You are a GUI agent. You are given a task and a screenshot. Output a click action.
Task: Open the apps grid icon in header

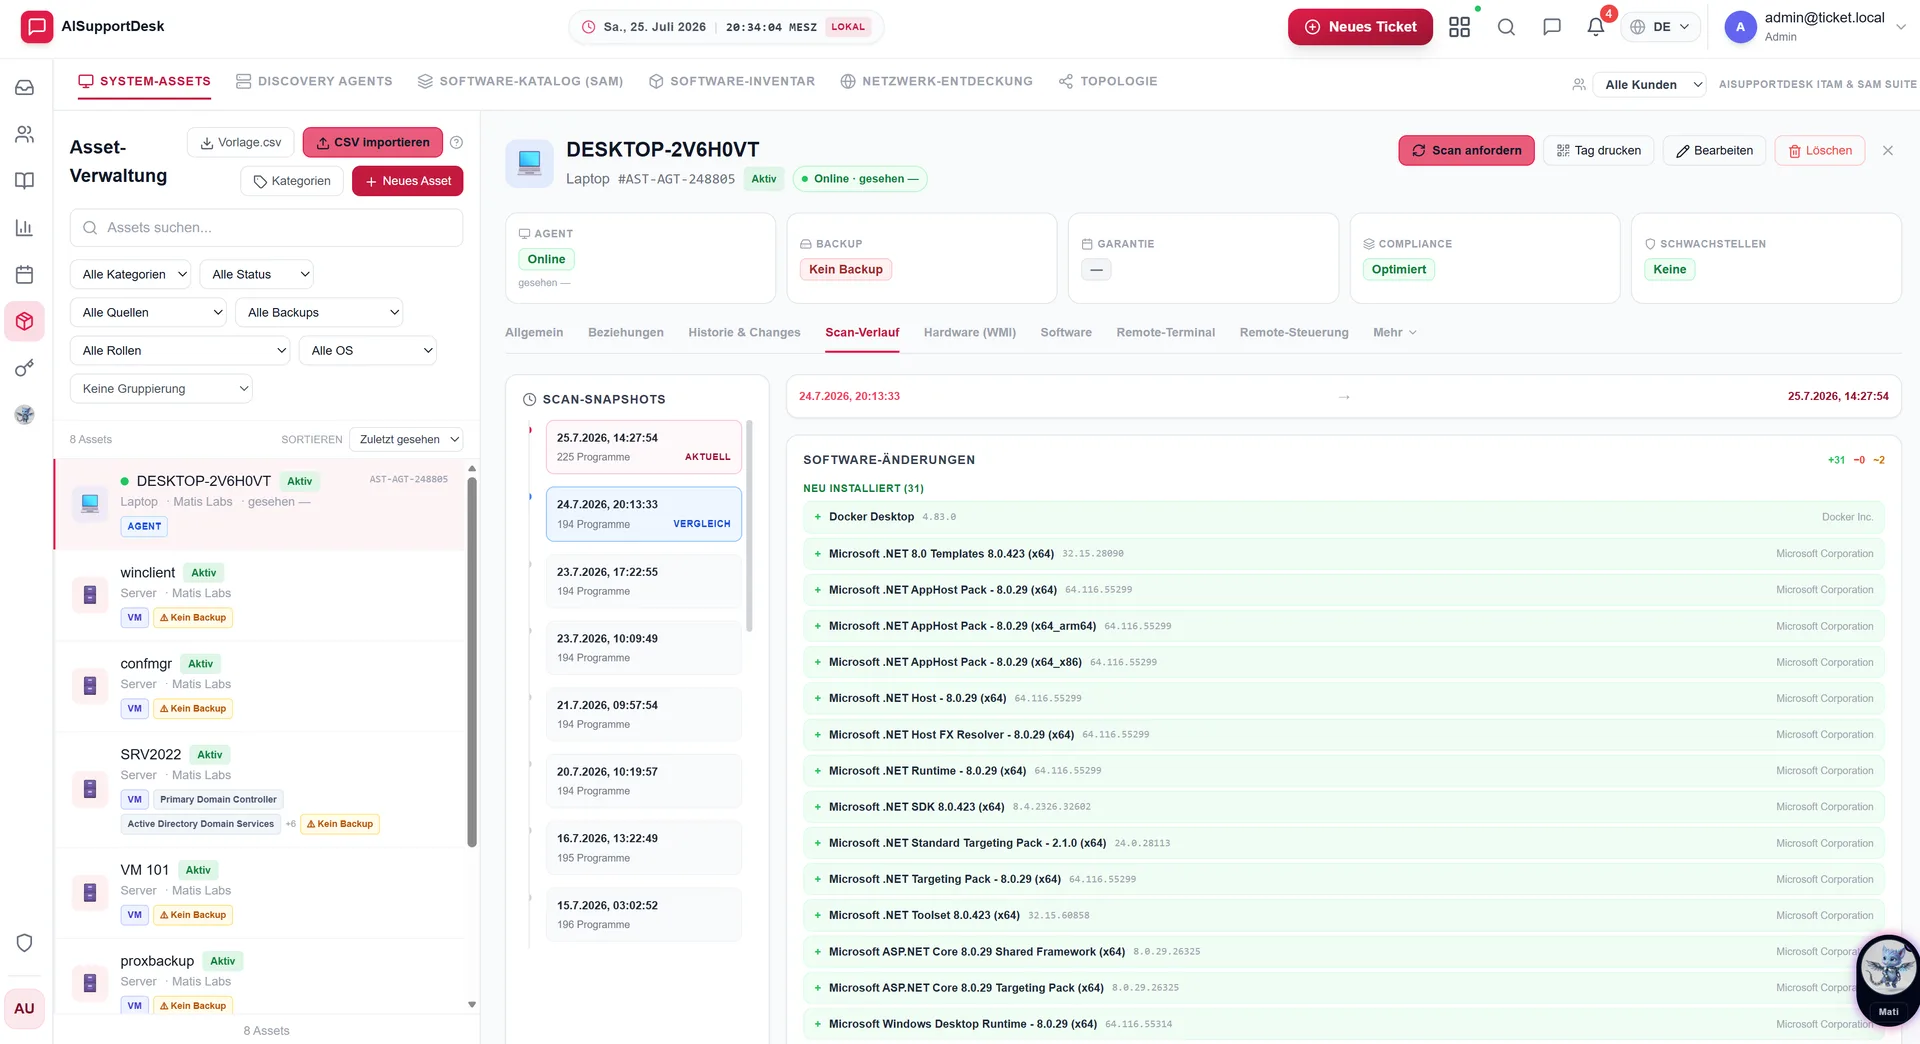pyautogui.click(x=1459, y=27)
